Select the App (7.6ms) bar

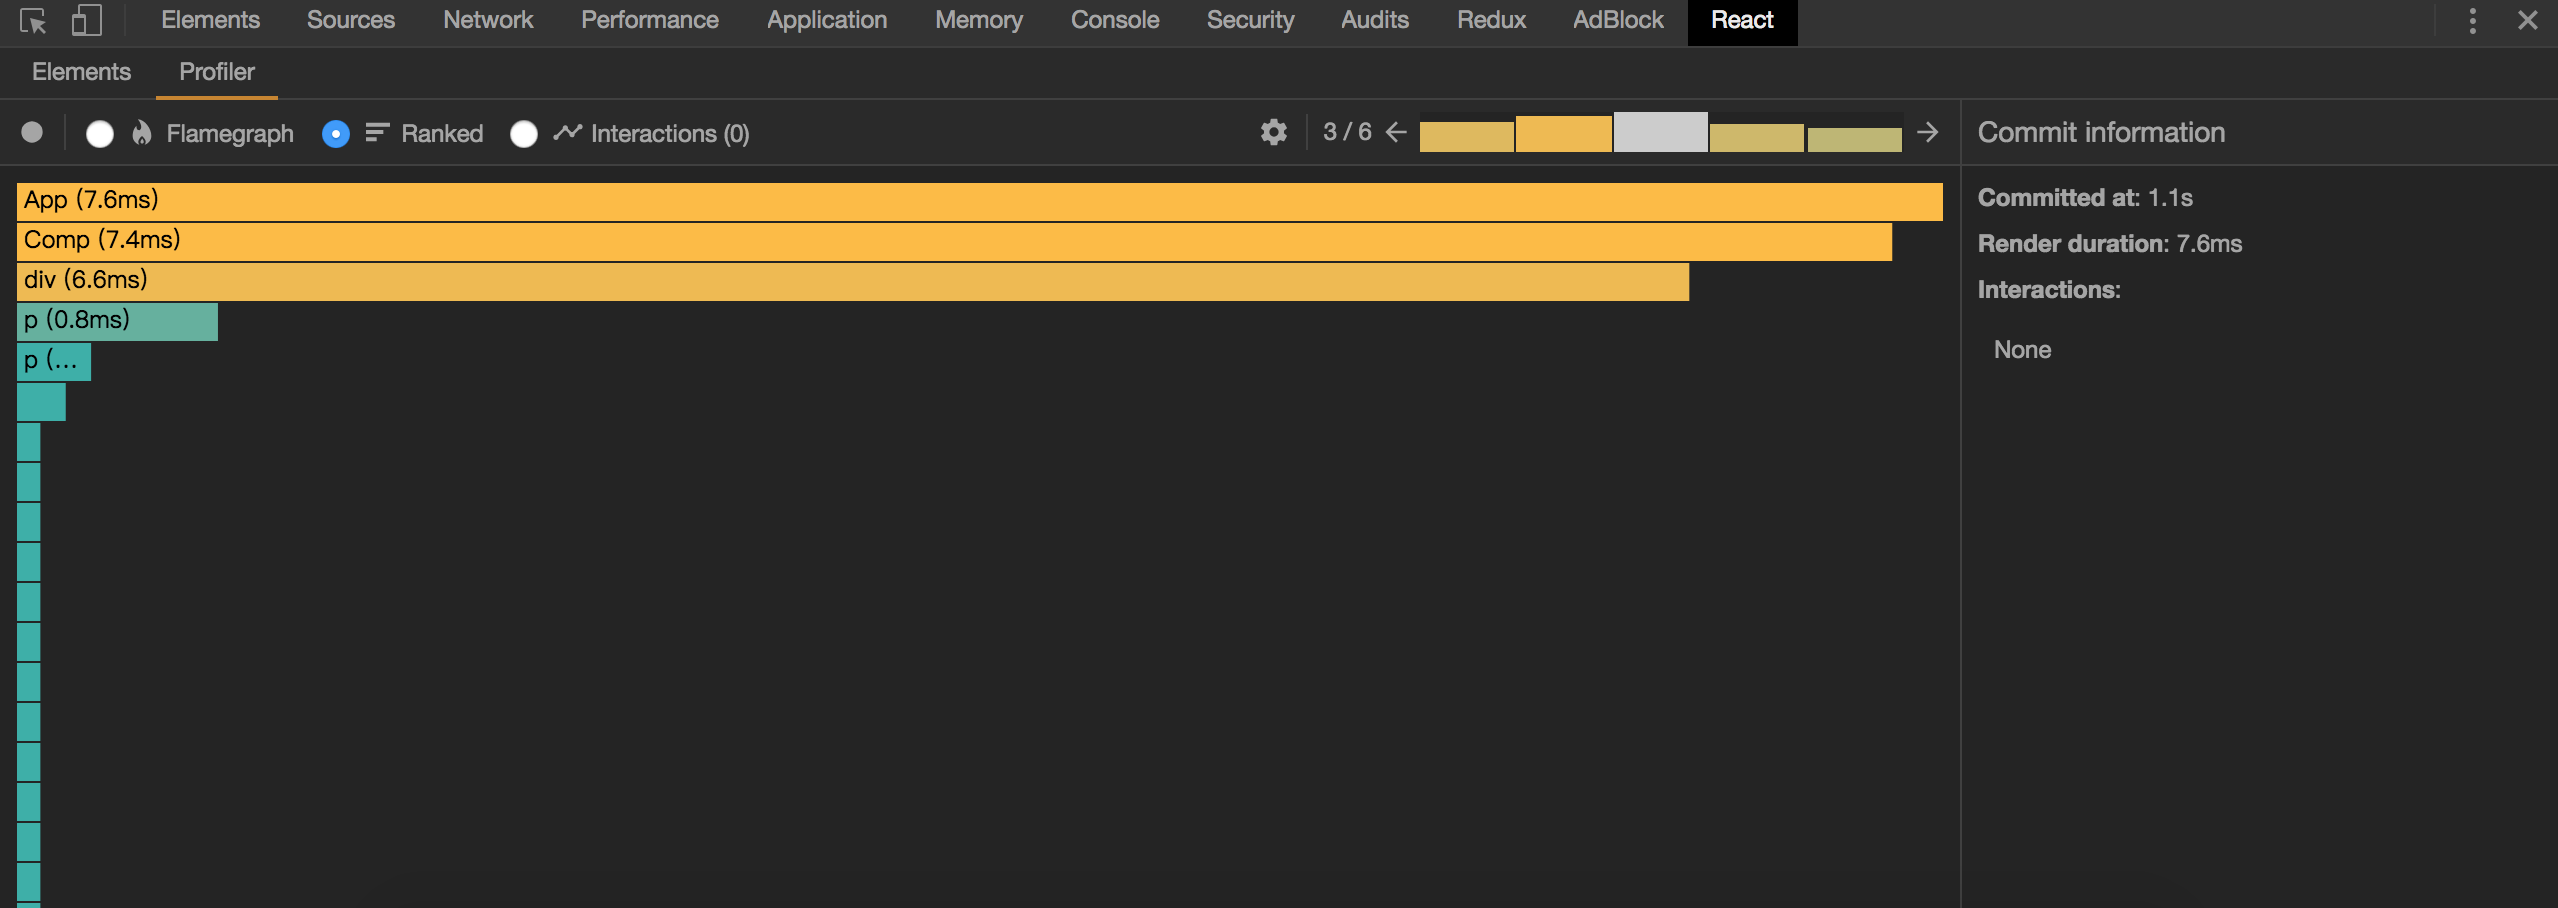[980, 201]
